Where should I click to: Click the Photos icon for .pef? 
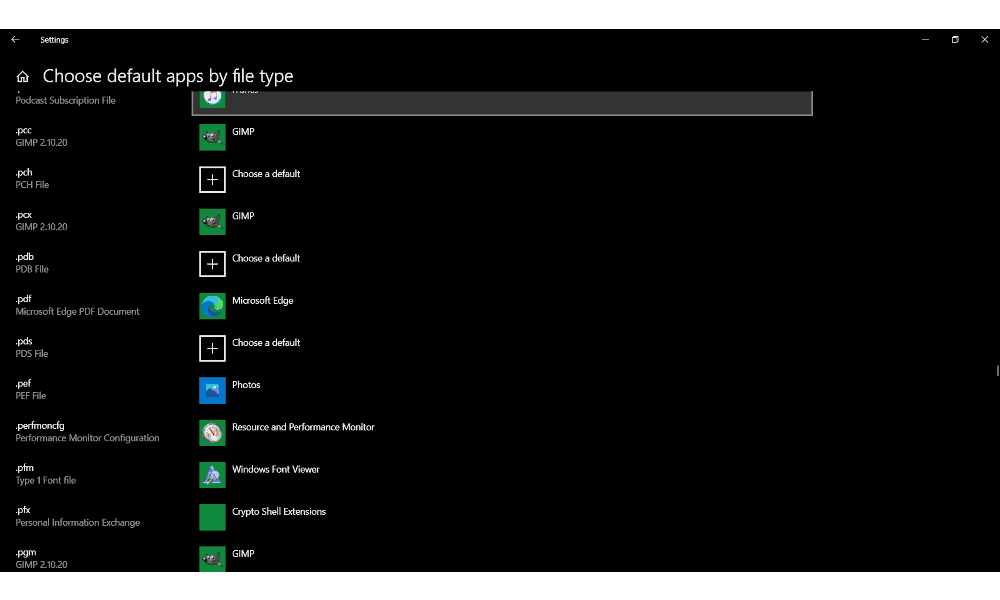click(212, 390)
